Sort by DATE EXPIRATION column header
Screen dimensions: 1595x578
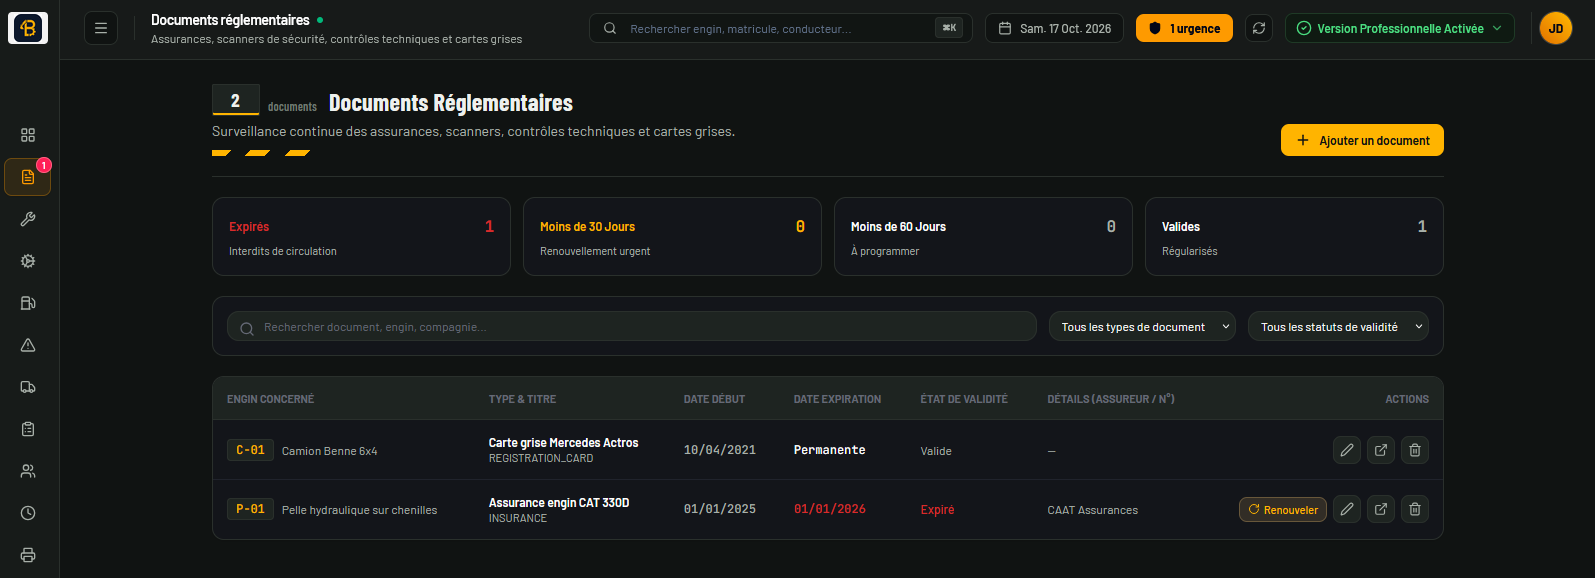coord(837,399)
